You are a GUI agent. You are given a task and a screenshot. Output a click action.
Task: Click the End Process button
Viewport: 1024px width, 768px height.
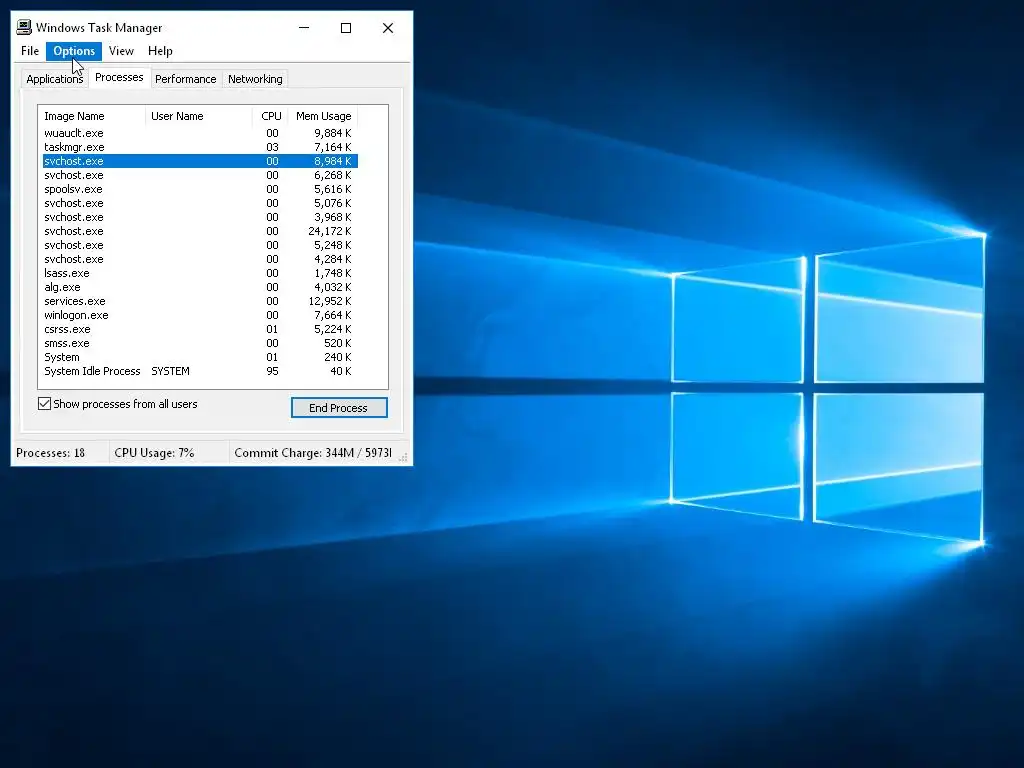coord(339,408)
